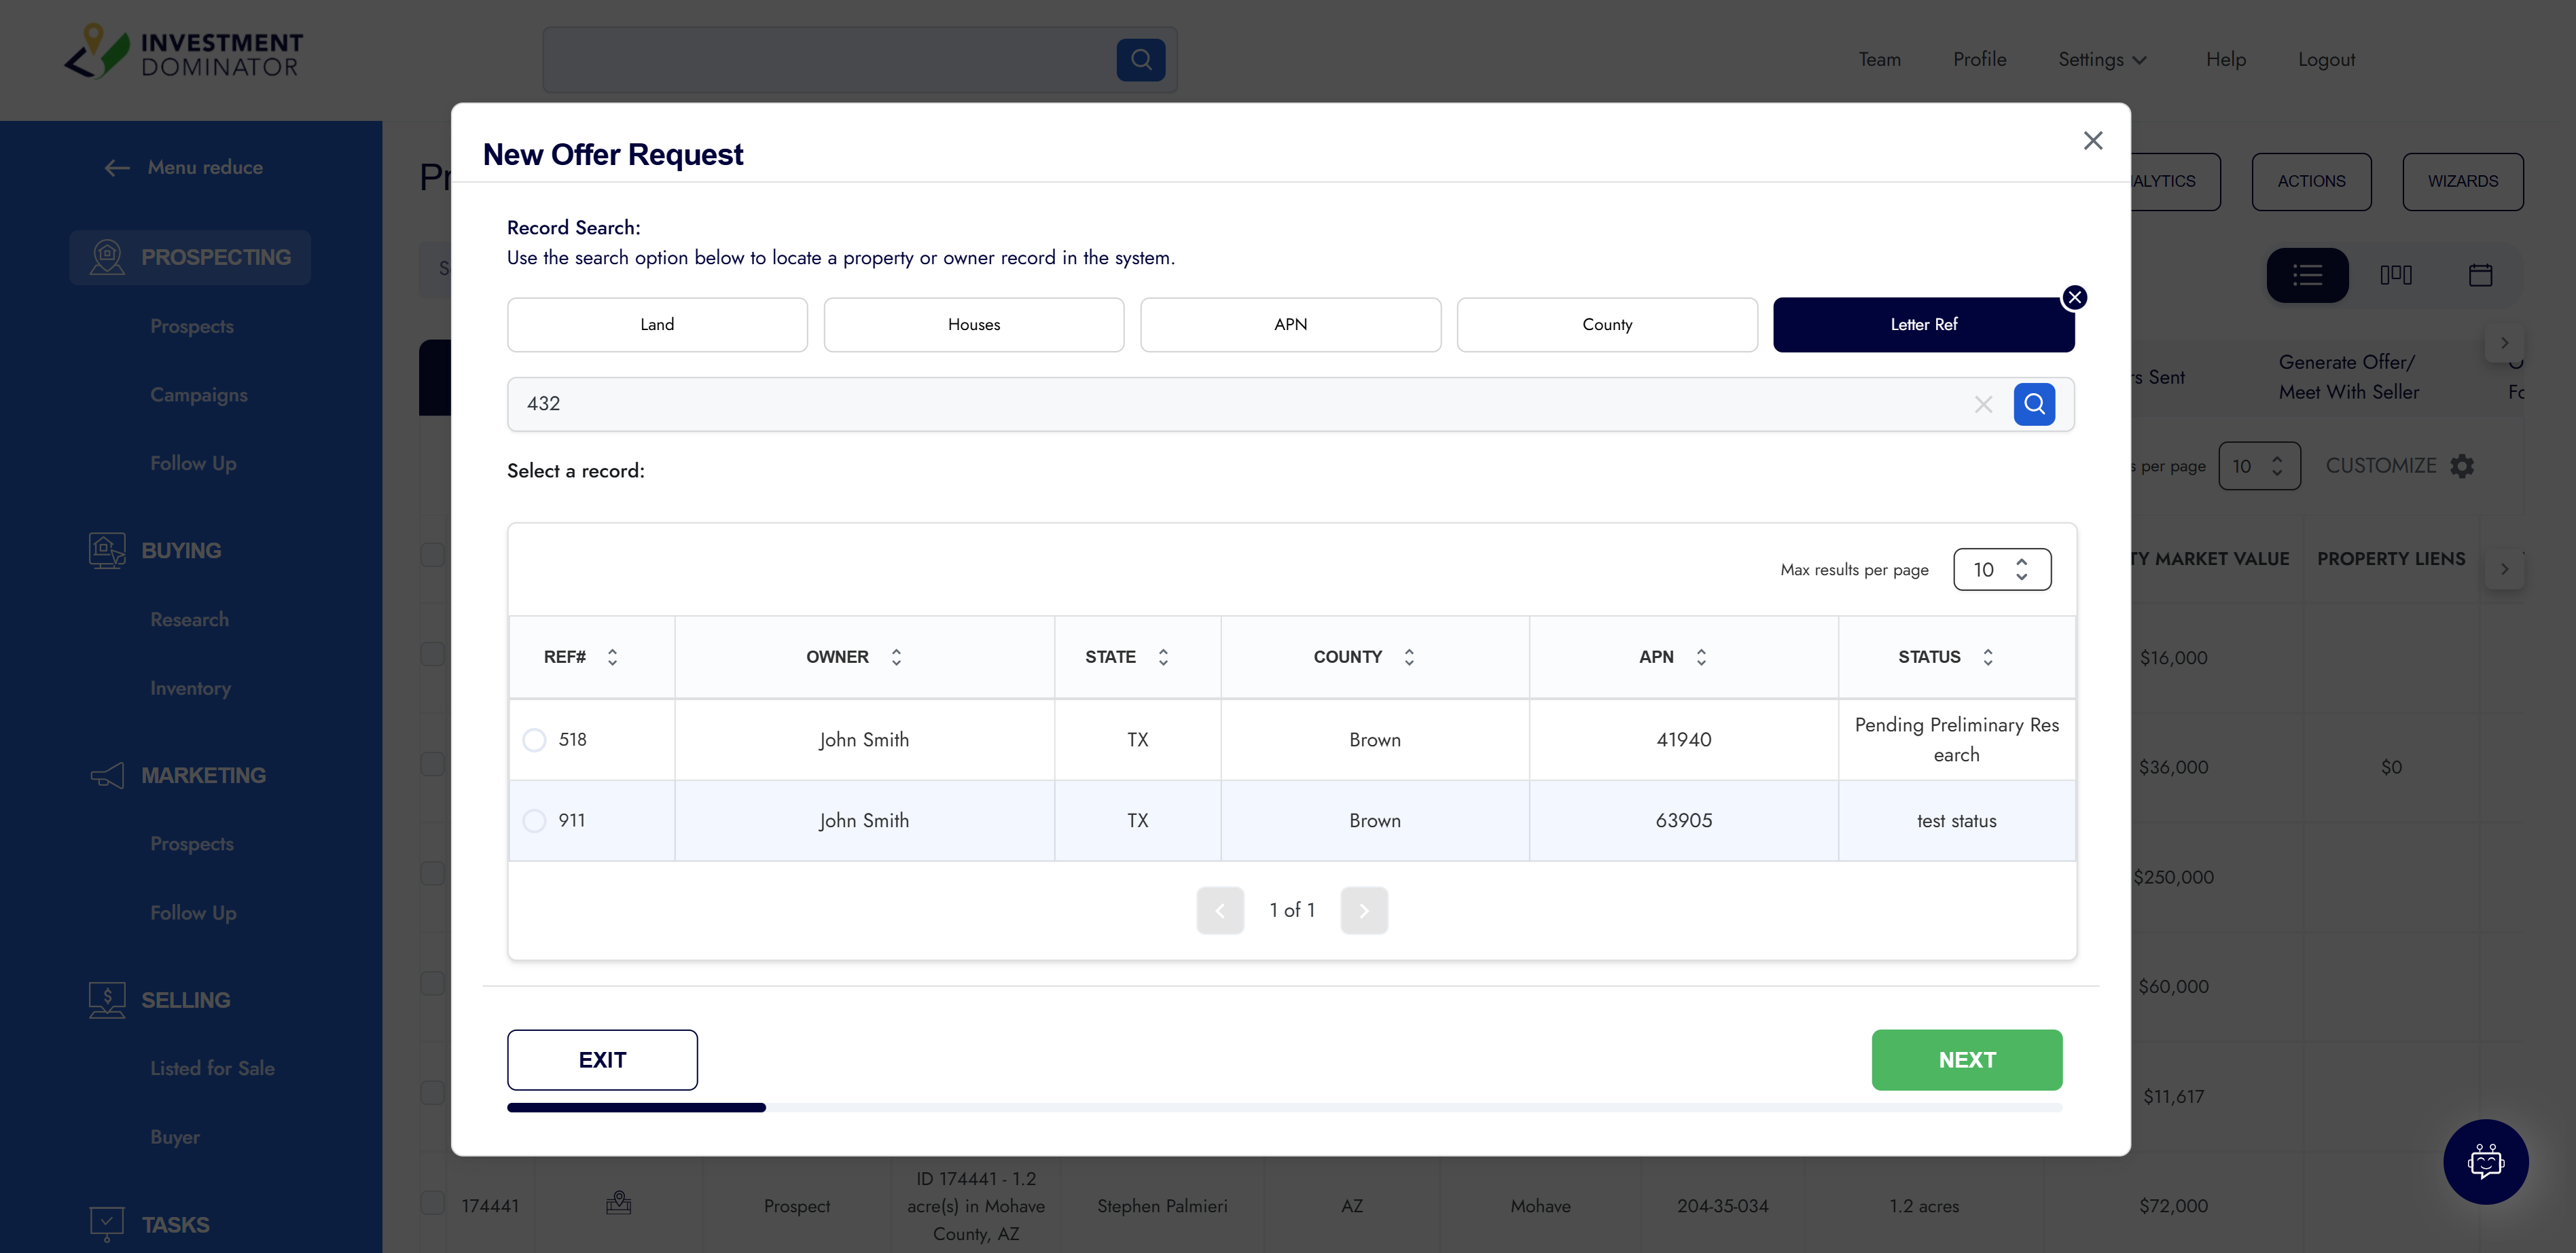Open the Tasks checklist icon
Image resolution: width=2576 pixels, height=1253 pixels.
(x=106, y=1222)
